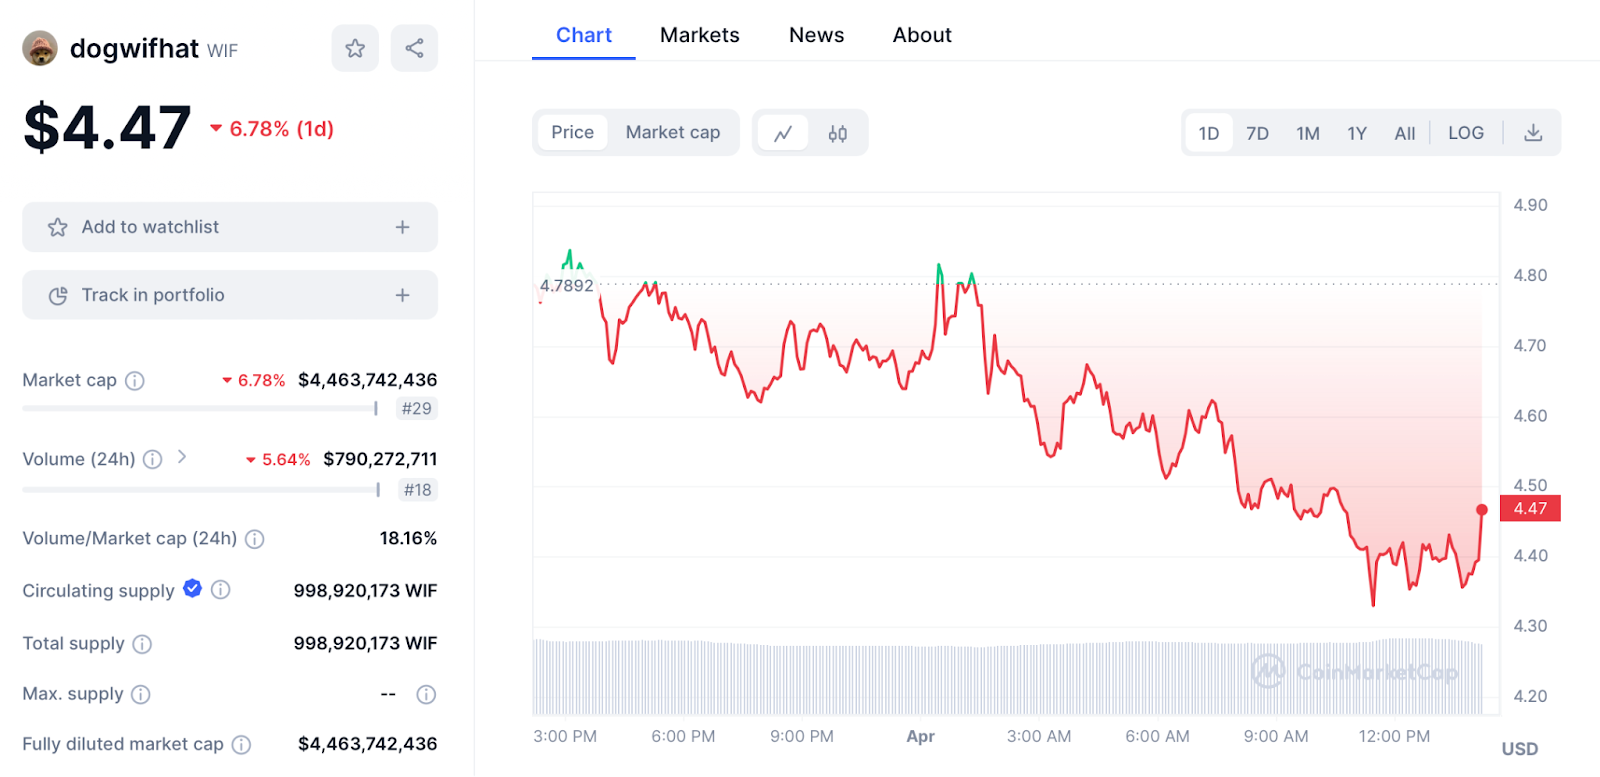Viewport: 1600px width, 777px height.
Task: Switch to the News tab
Action: (817, 35)
